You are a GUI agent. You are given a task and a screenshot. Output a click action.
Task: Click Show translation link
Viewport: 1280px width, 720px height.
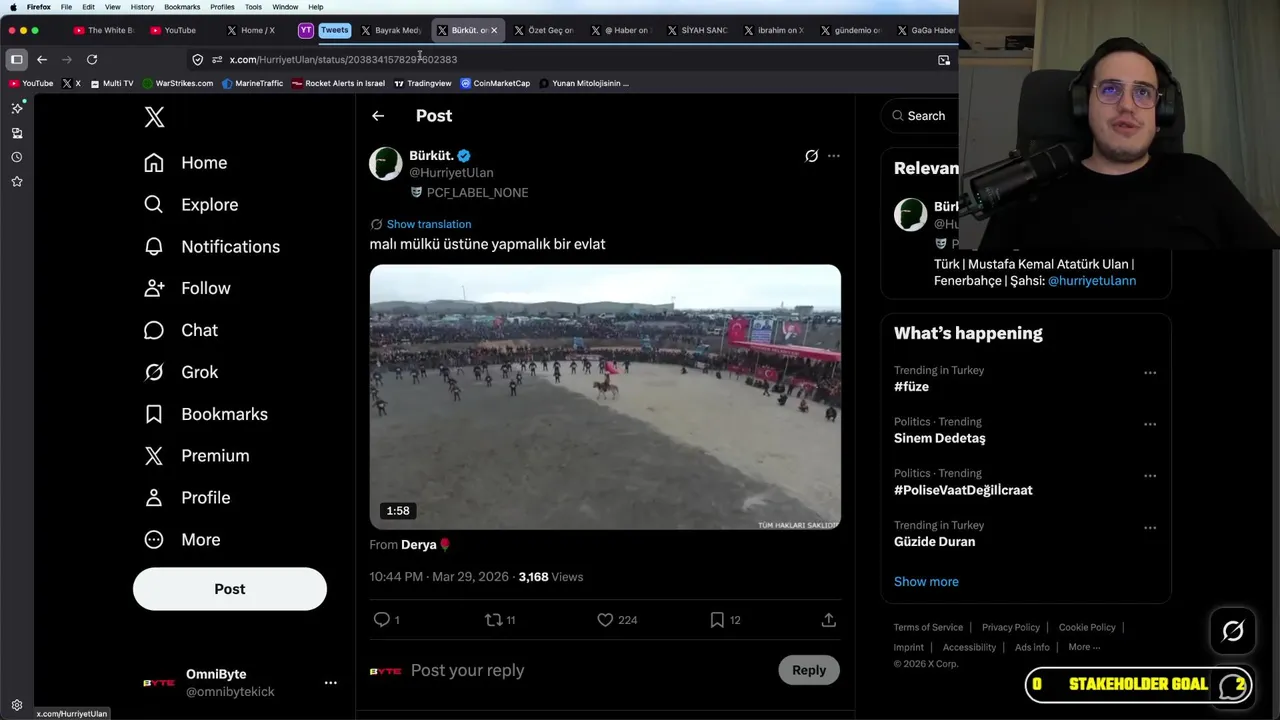(429, 224)
